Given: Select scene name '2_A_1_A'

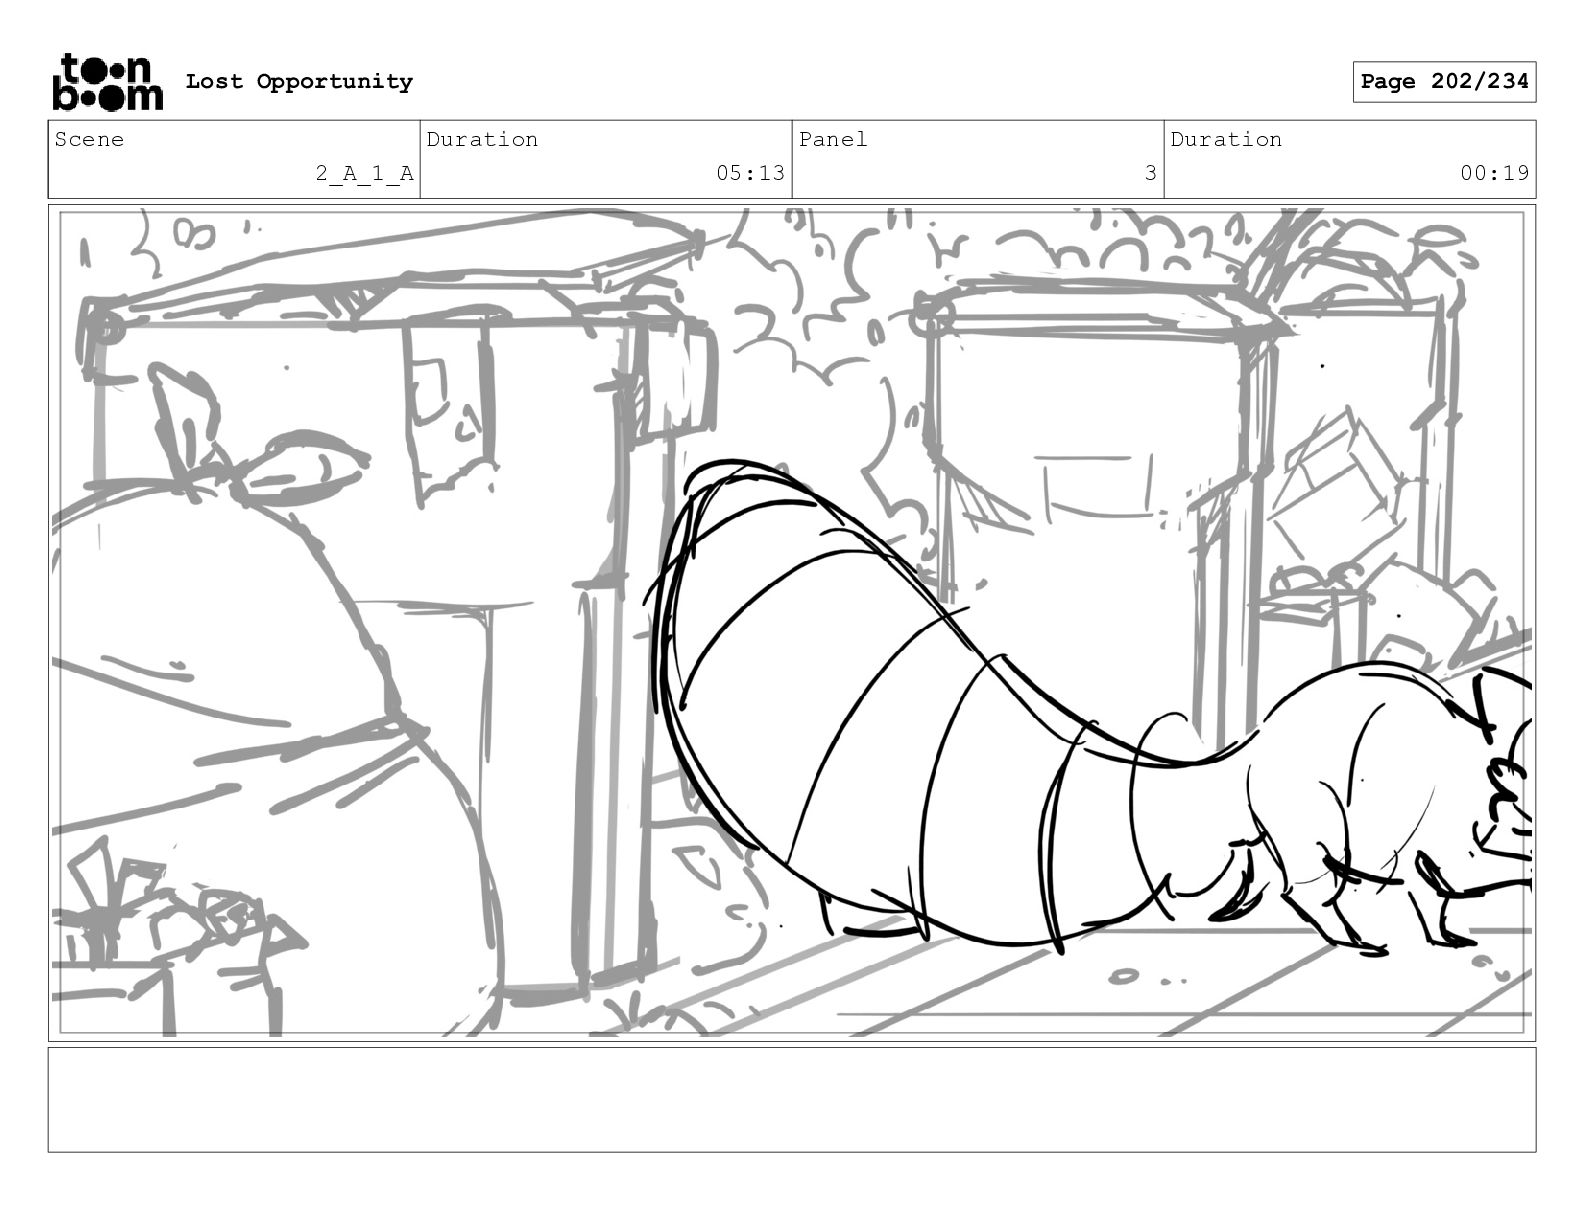Looking at the screenshot, I should click(x=364, y=173).
